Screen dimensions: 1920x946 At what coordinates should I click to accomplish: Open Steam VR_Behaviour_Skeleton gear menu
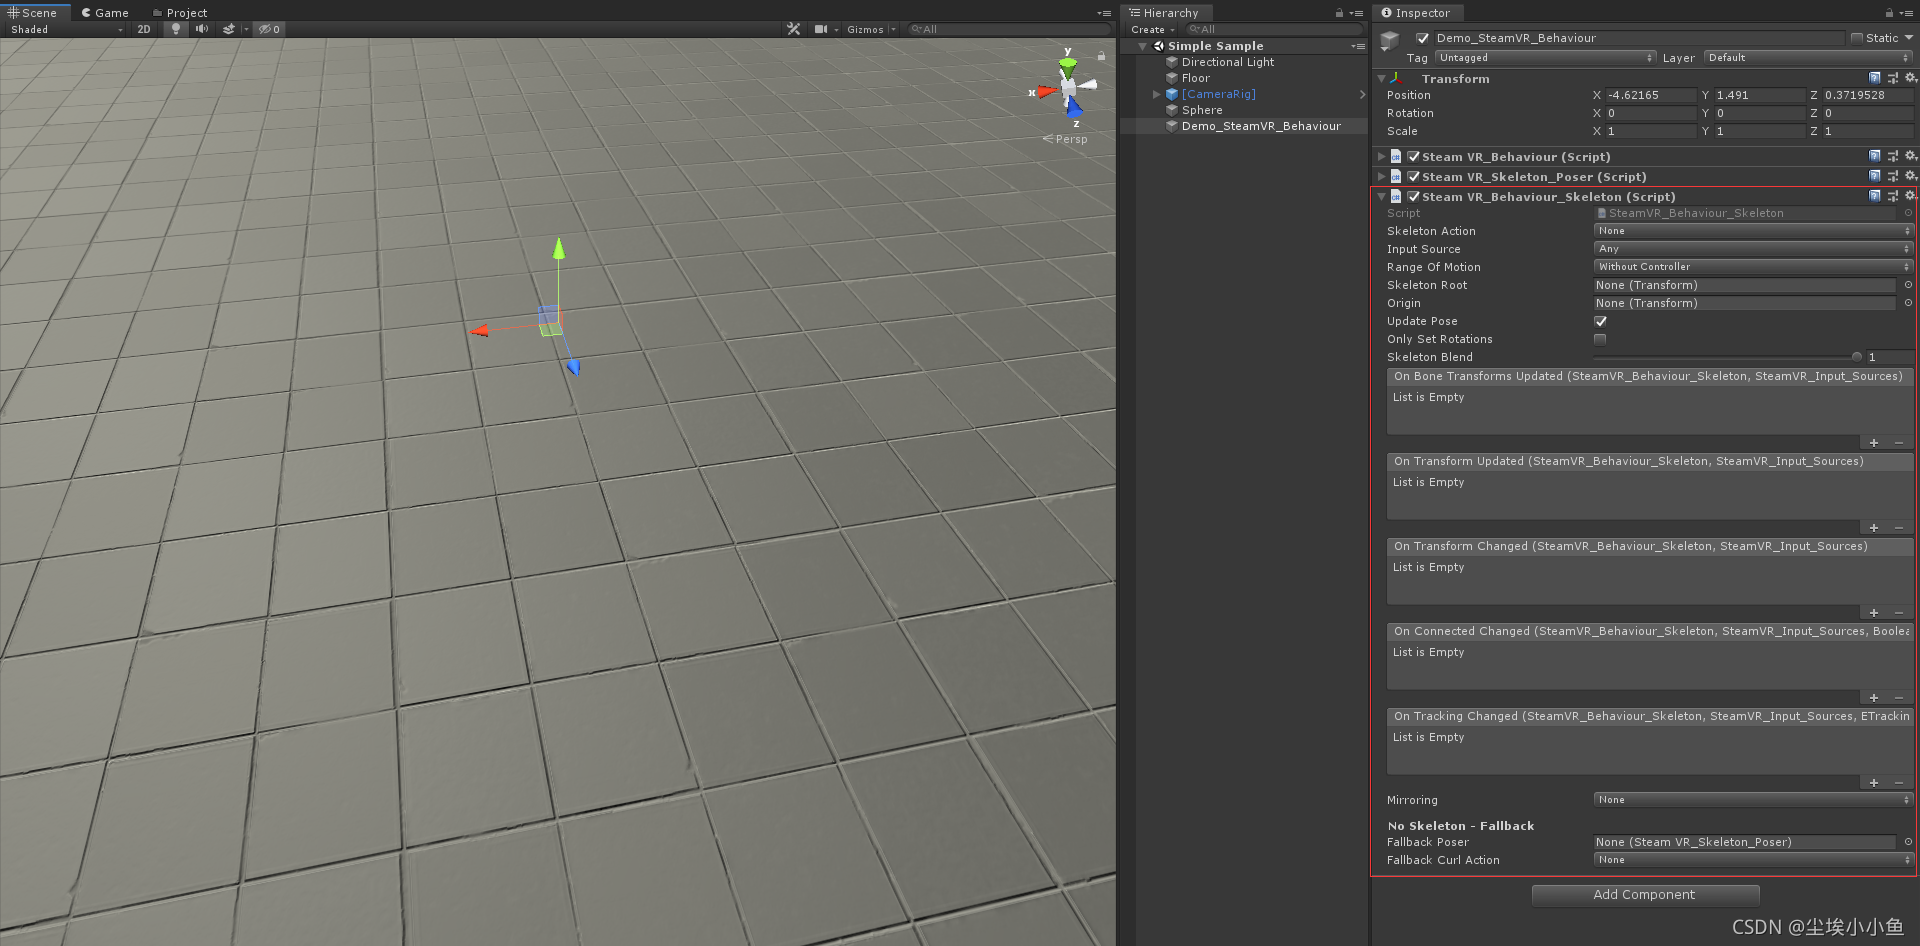(x=1910, y=196)
